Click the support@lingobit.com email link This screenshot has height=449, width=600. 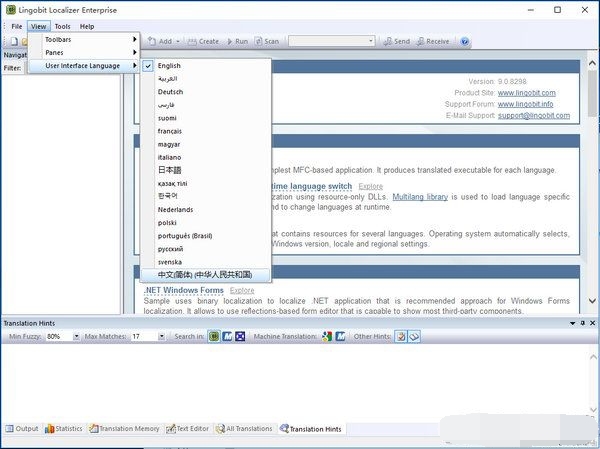[533, 115]
